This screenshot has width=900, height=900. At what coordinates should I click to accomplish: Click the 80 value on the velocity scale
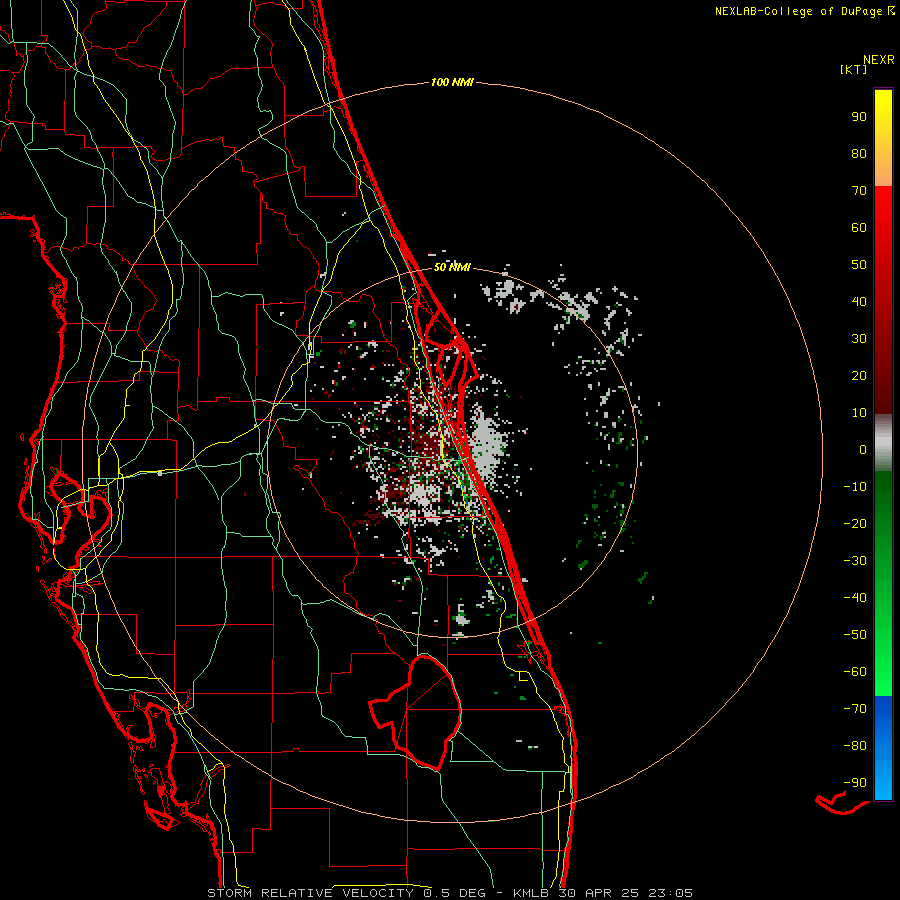[x=859, y=154]
